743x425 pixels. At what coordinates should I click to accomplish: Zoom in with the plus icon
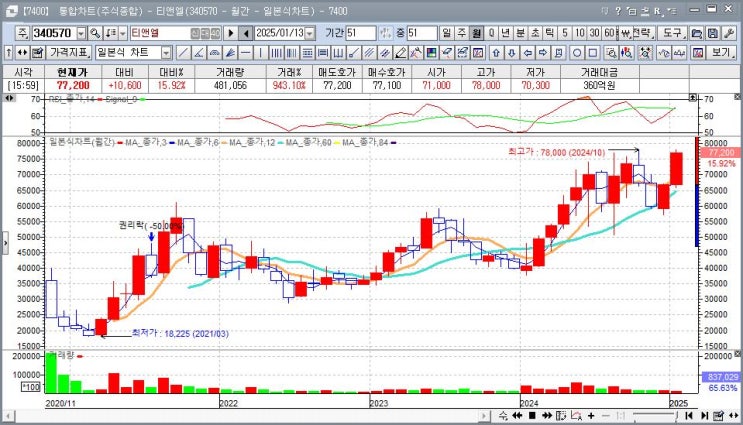(591, 416)
